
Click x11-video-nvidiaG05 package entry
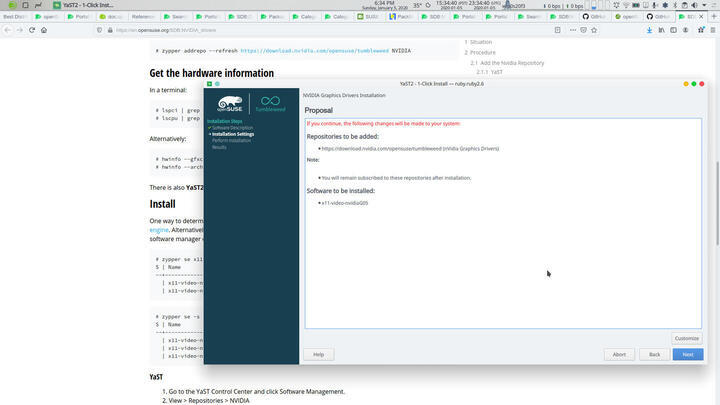click(x=344, y=203)
